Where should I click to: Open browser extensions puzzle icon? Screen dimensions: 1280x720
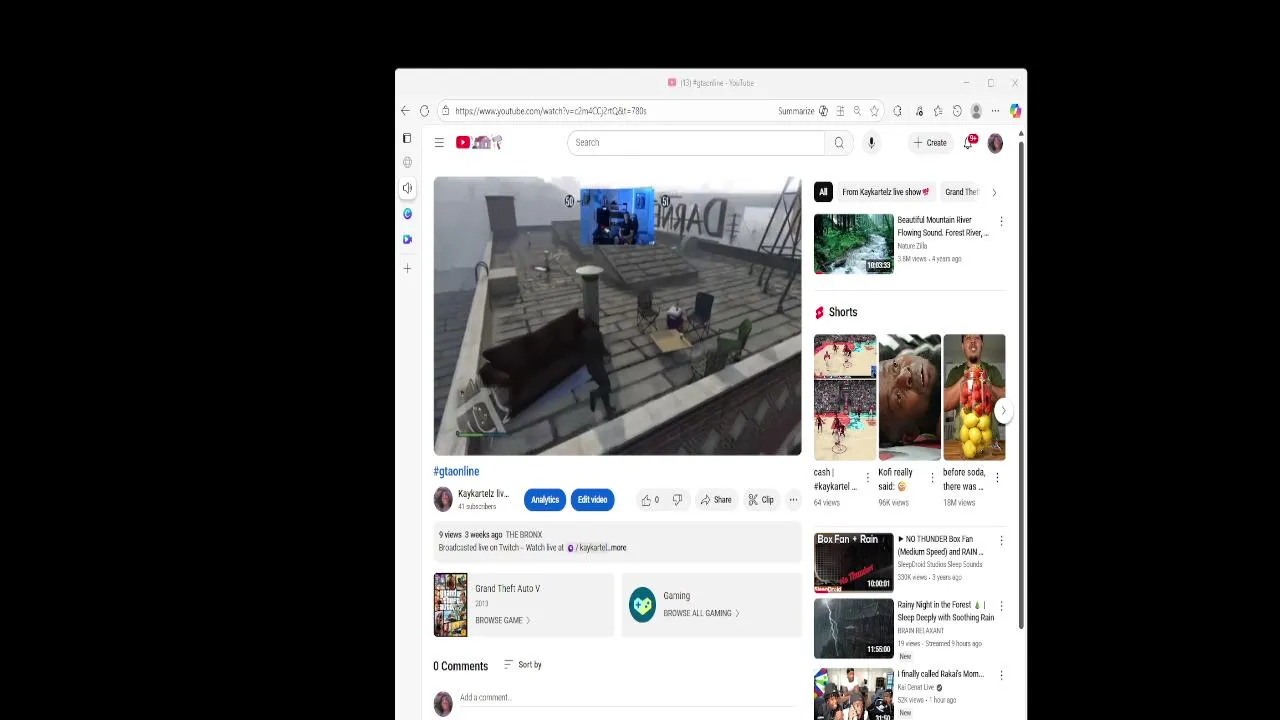coord(897,111)
